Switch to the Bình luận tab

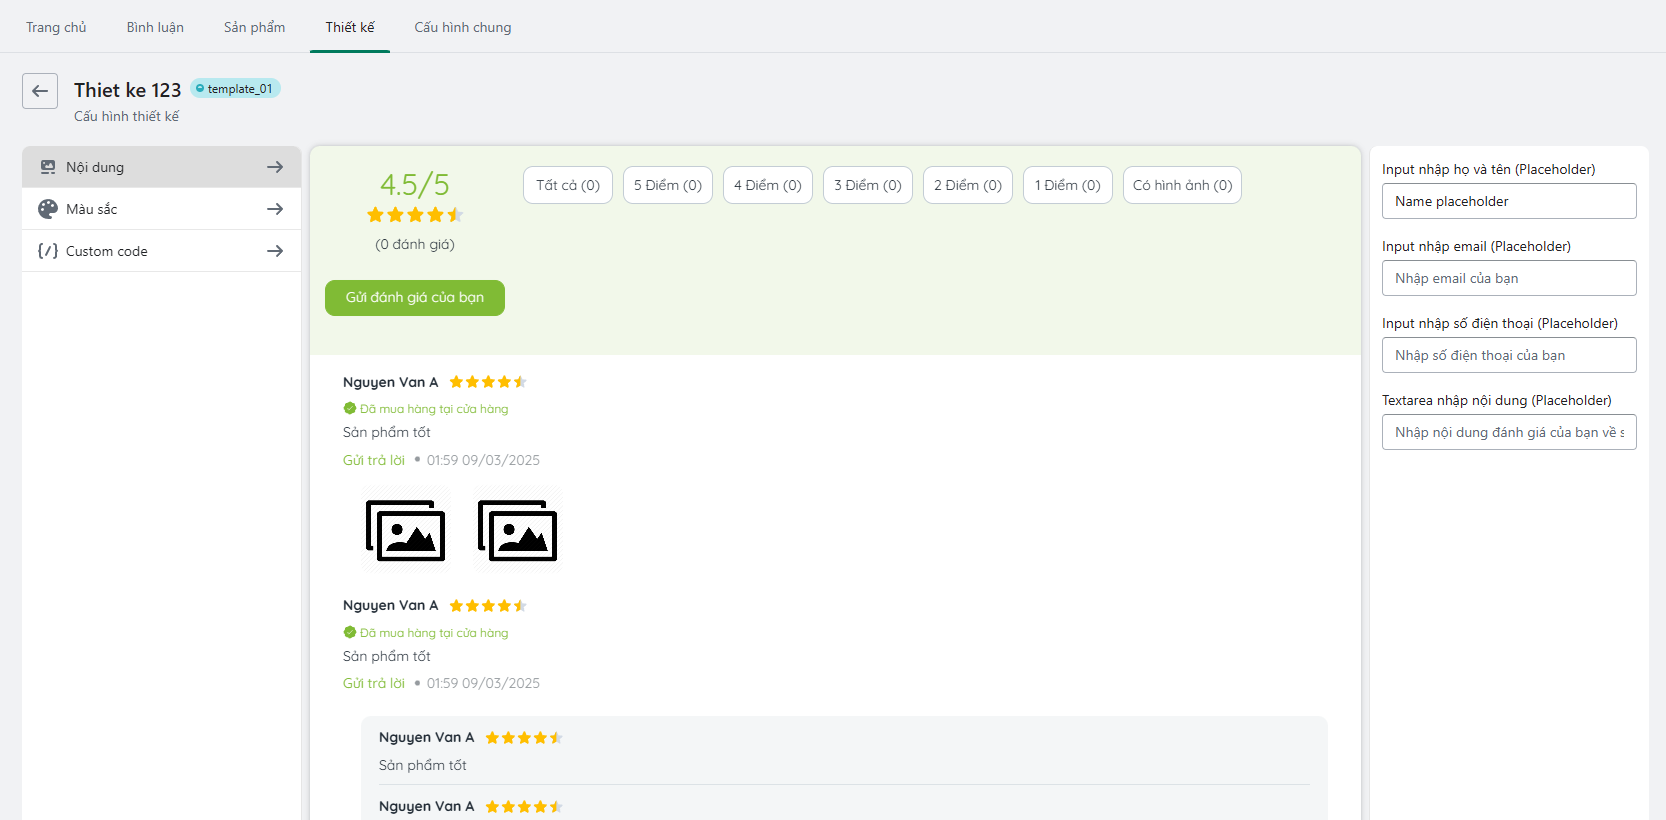point(155,27)
